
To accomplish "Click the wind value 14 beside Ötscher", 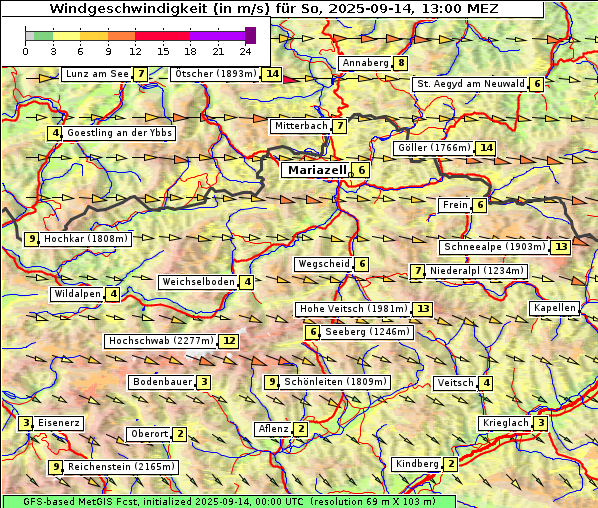I will 272,74.
